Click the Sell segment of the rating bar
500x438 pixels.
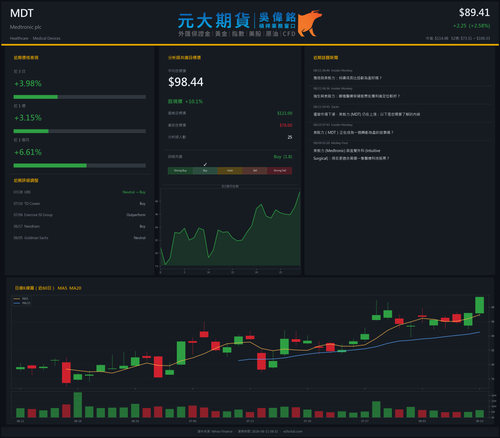tap(255, 171)
